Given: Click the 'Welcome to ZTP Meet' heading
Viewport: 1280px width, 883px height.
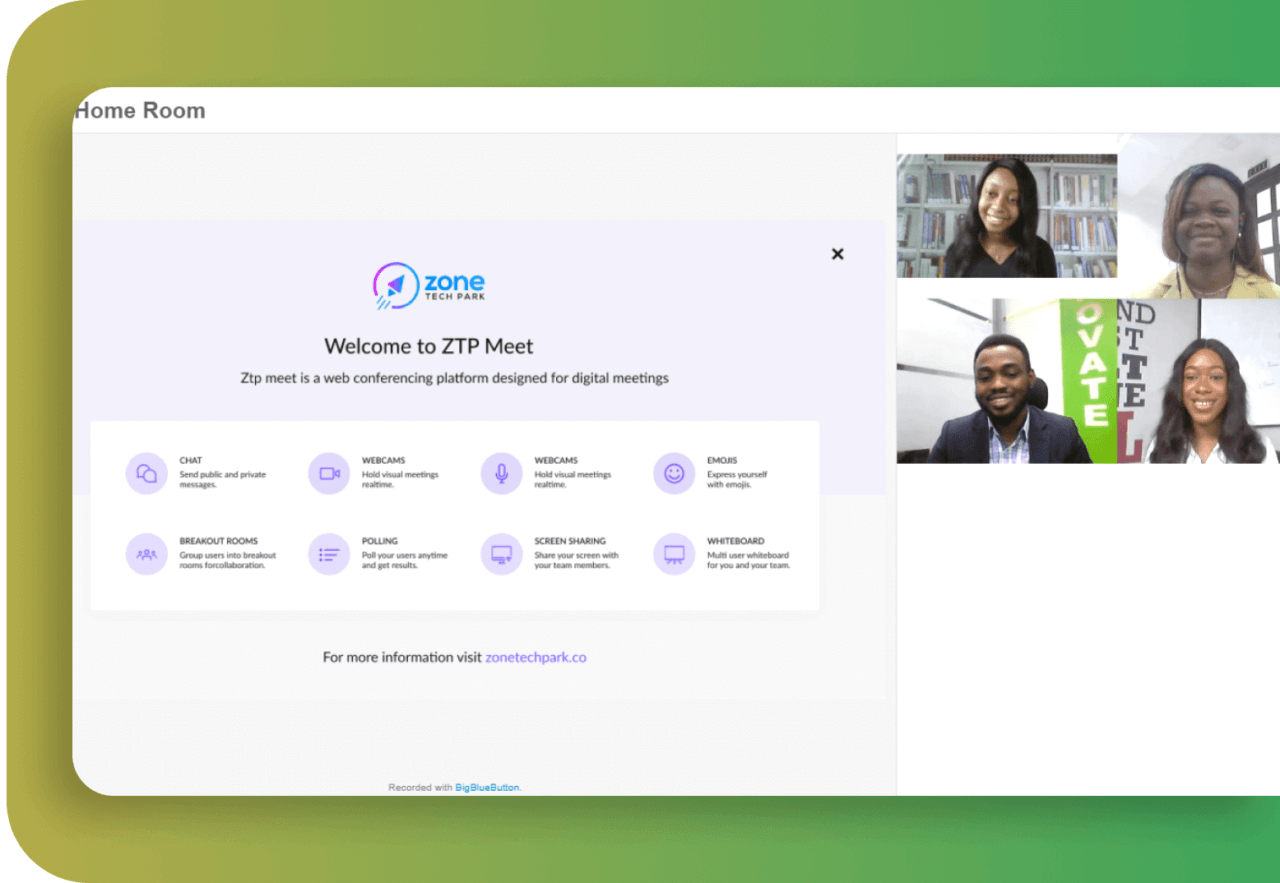Looking at the screenshot, I should click(x=429, y=346).
